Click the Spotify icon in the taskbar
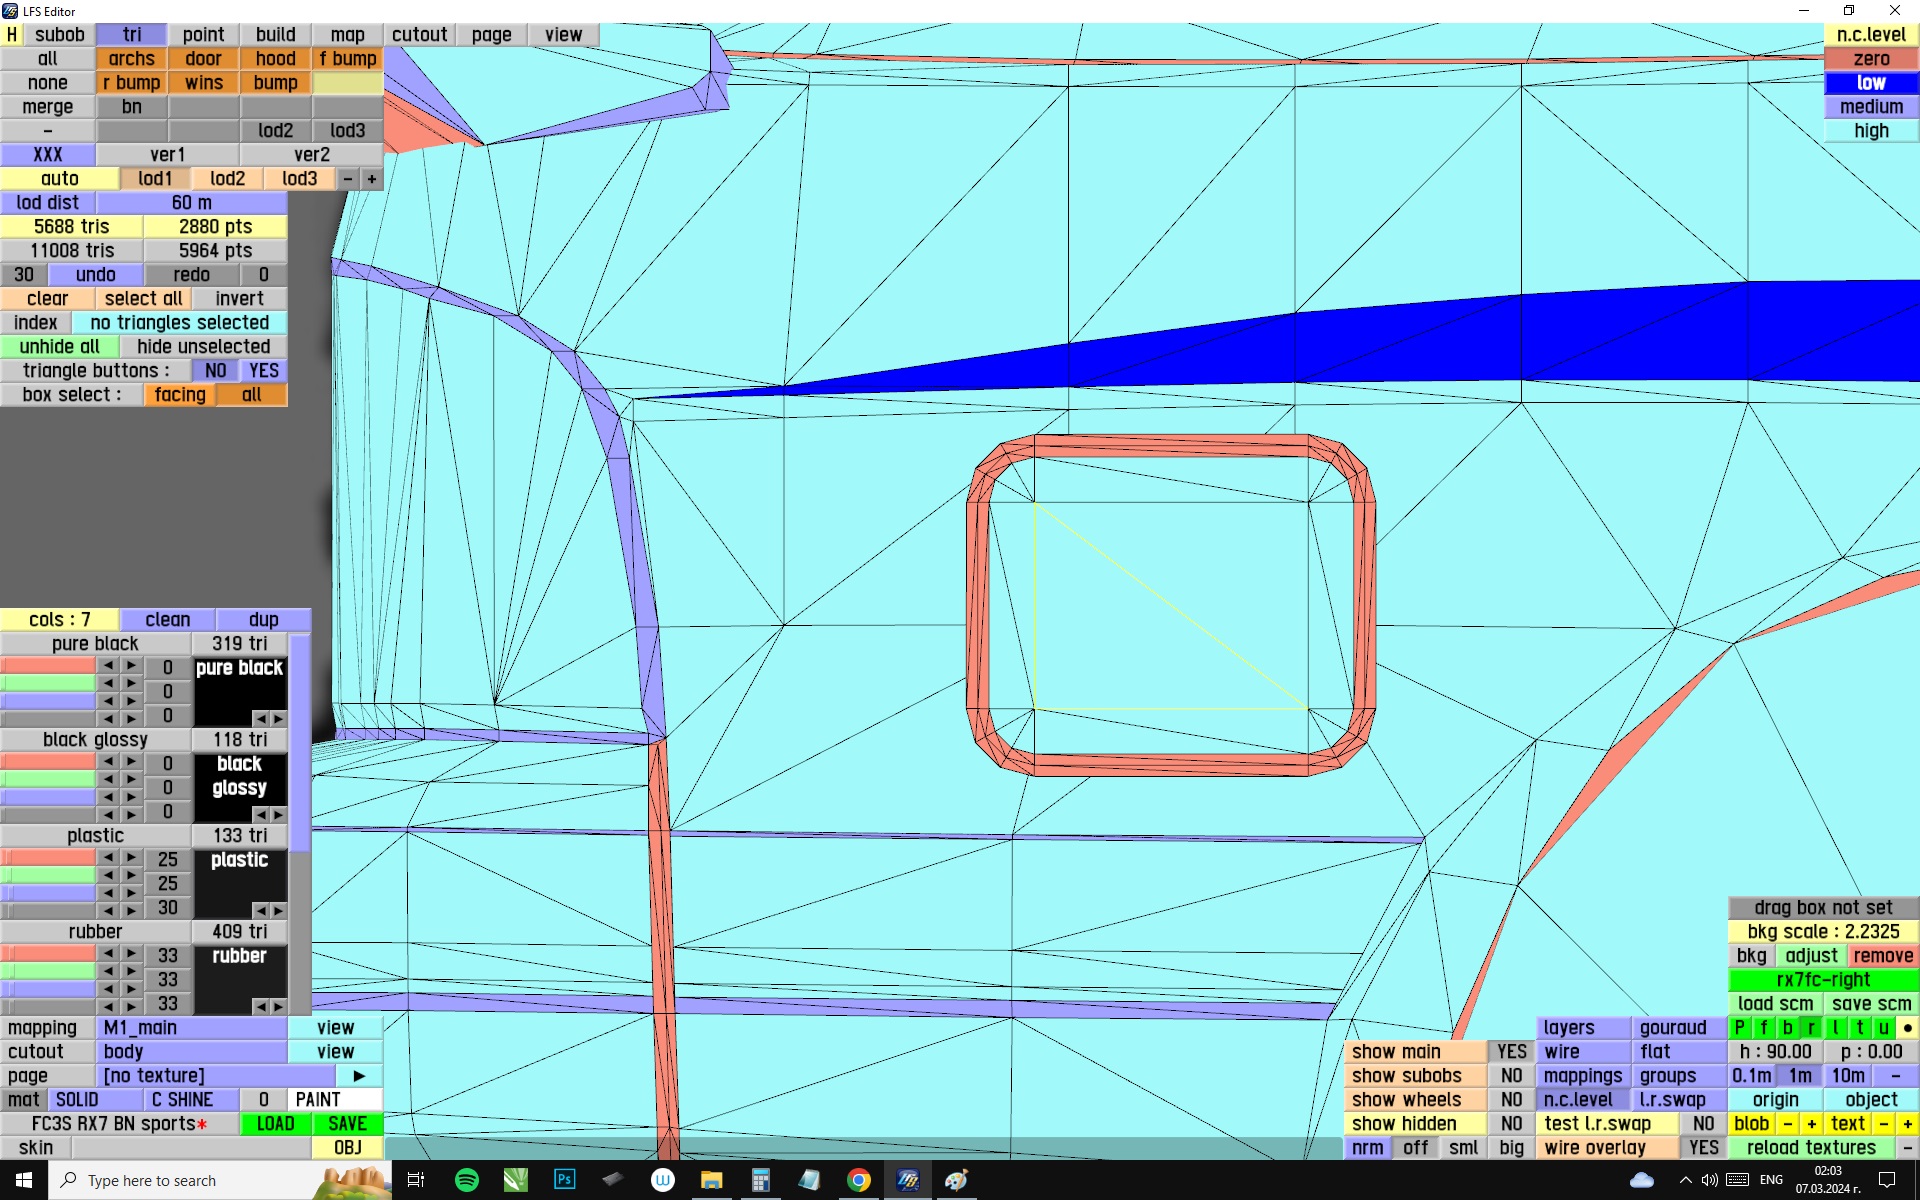This screenshot has width=1920, height=1200. [x=466, y=1180]
